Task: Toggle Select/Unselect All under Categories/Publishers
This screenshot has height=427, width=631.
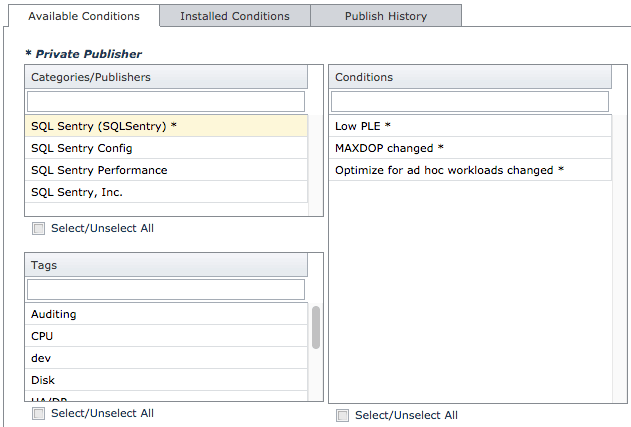Action: coord(39,229)
